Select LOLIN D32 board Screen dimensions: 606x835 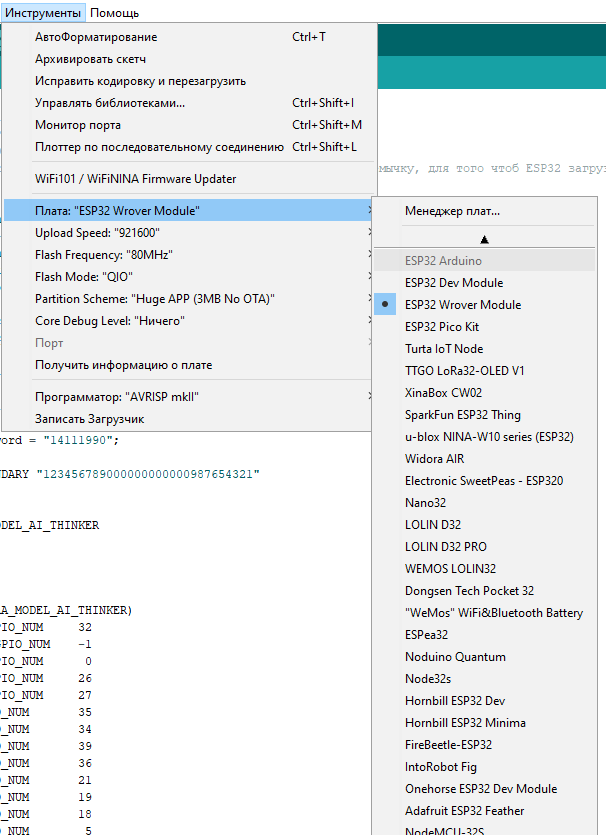[485, 525]
